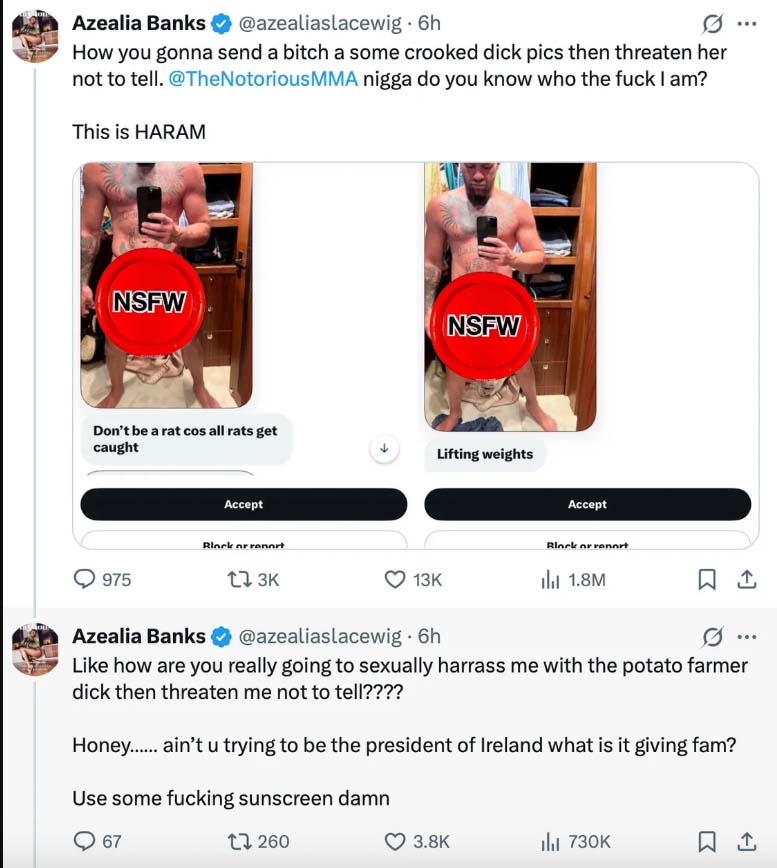Screen dimensions: 777x868
Task: Click the verified badge next to Azealia Banks
Action: click(x=219, y=22)
